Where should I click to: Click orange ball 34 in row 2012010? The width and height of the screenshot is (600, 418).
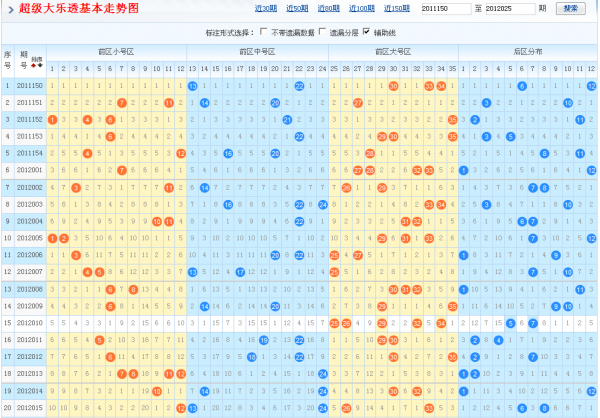pyautogui.click(x=441, y=323)
